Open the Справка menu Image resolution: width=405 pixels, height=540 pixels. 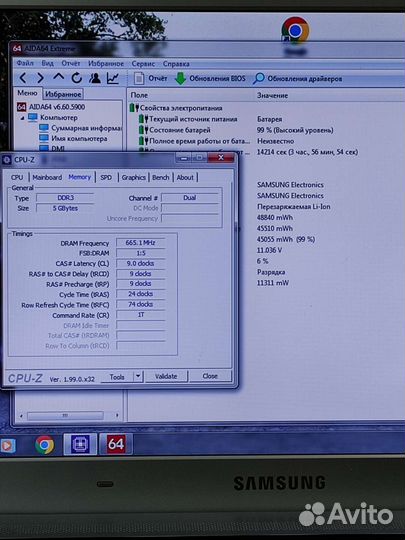pos(176,64)
